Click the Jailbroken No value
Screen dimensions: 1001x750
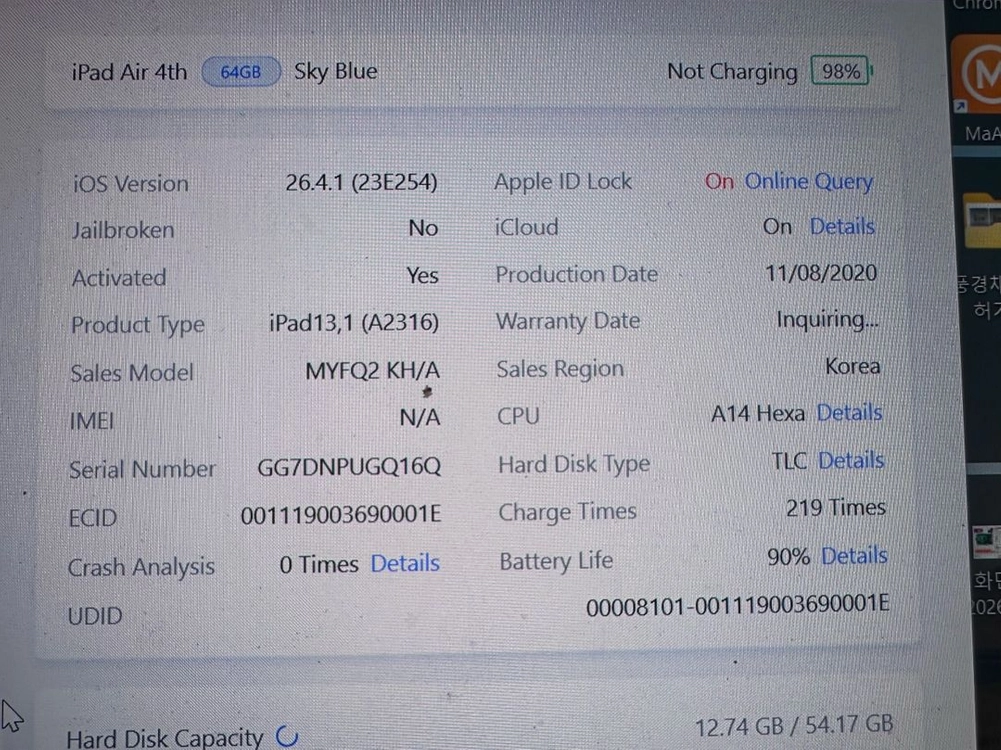pos(423,228)
